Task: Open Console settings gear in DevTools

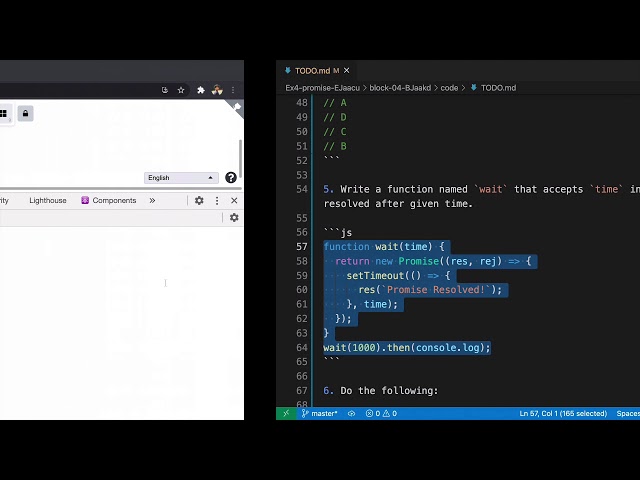Action: 234,218
